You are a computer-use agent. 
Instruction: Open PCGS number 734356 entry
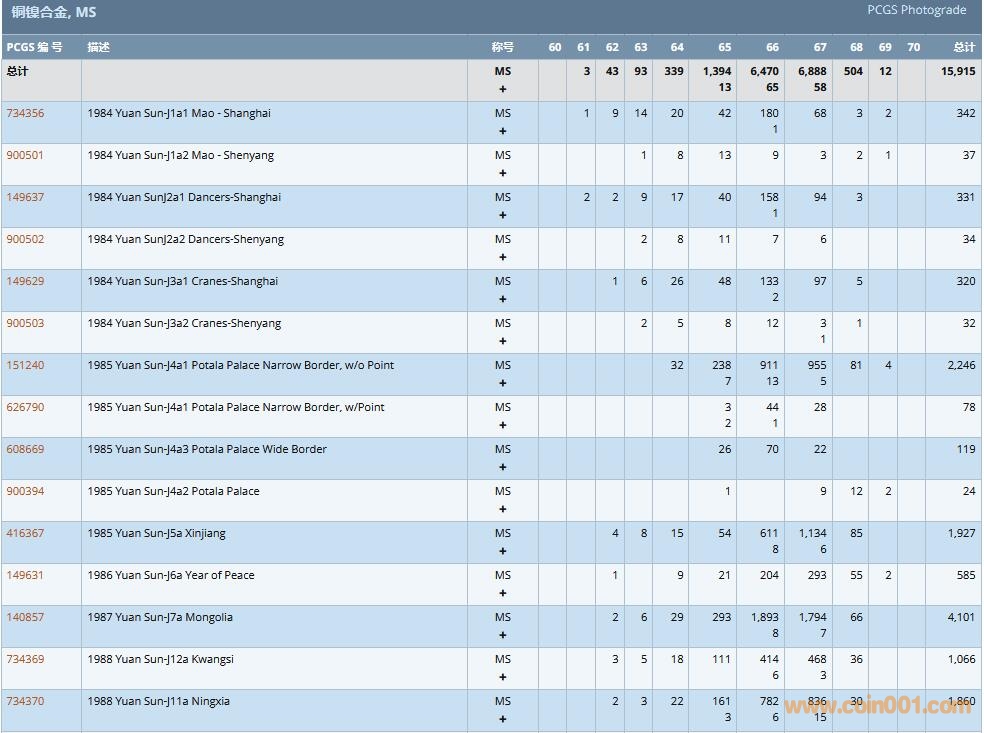(25, 113)
